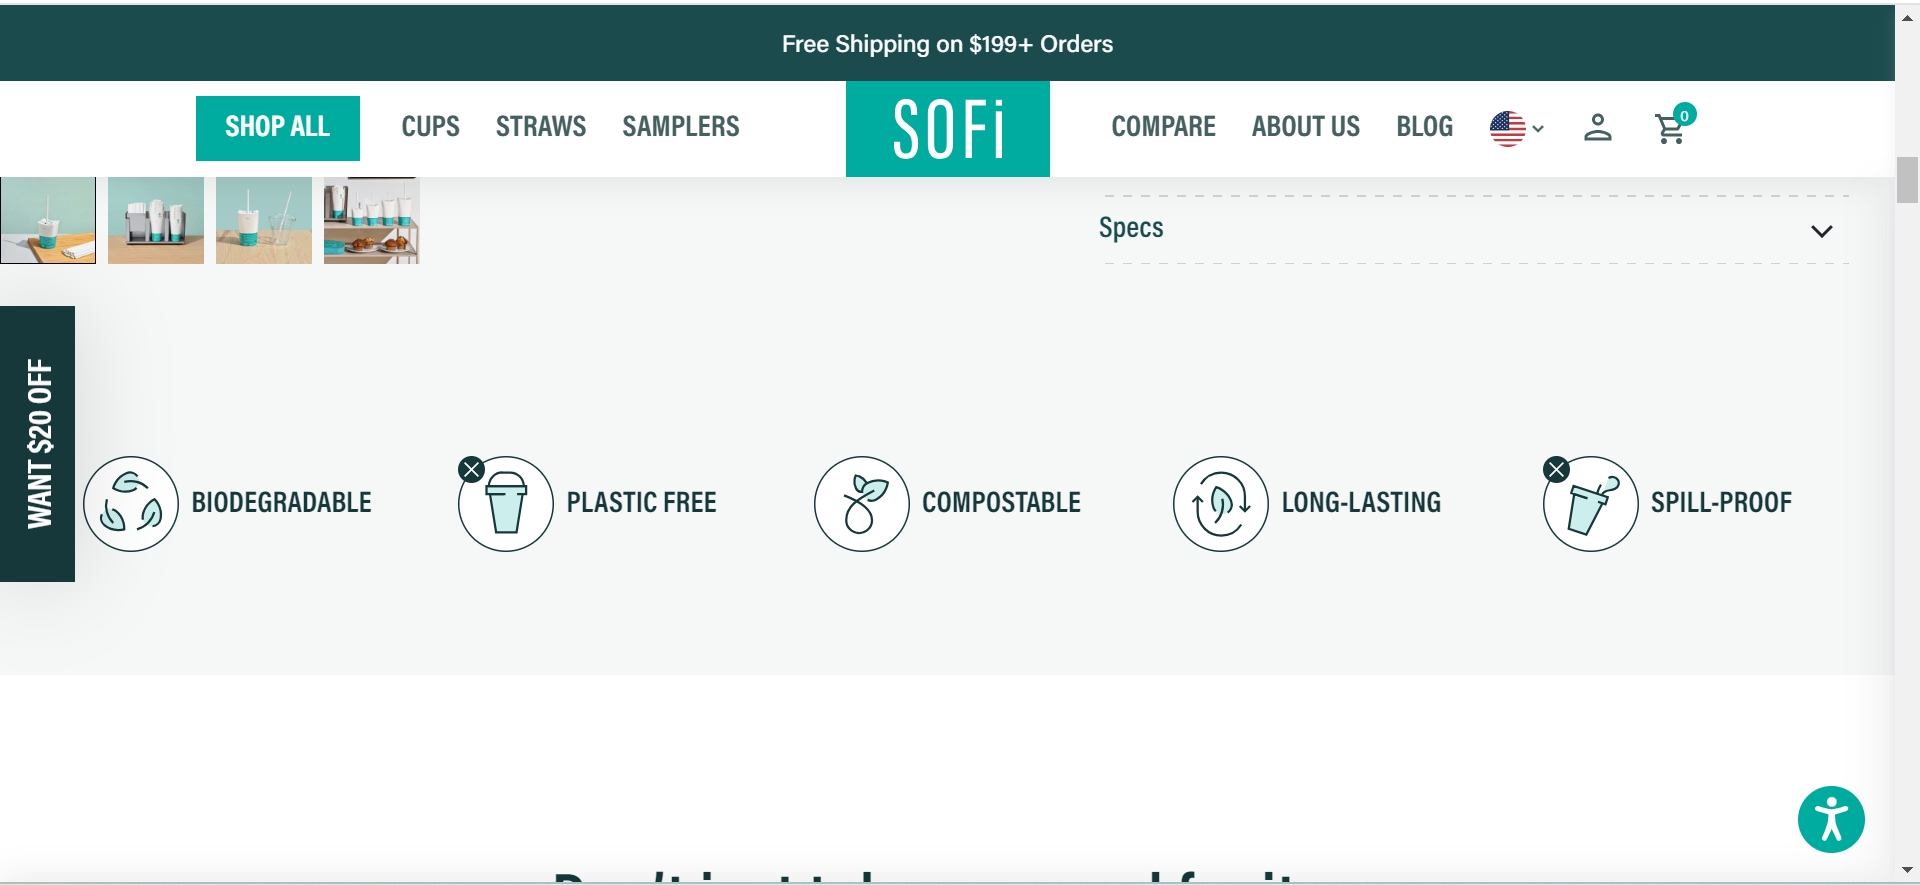Click the Long-Lasting cycle icon
This screenshot has width=1920, height=885.
(1221, 504)
